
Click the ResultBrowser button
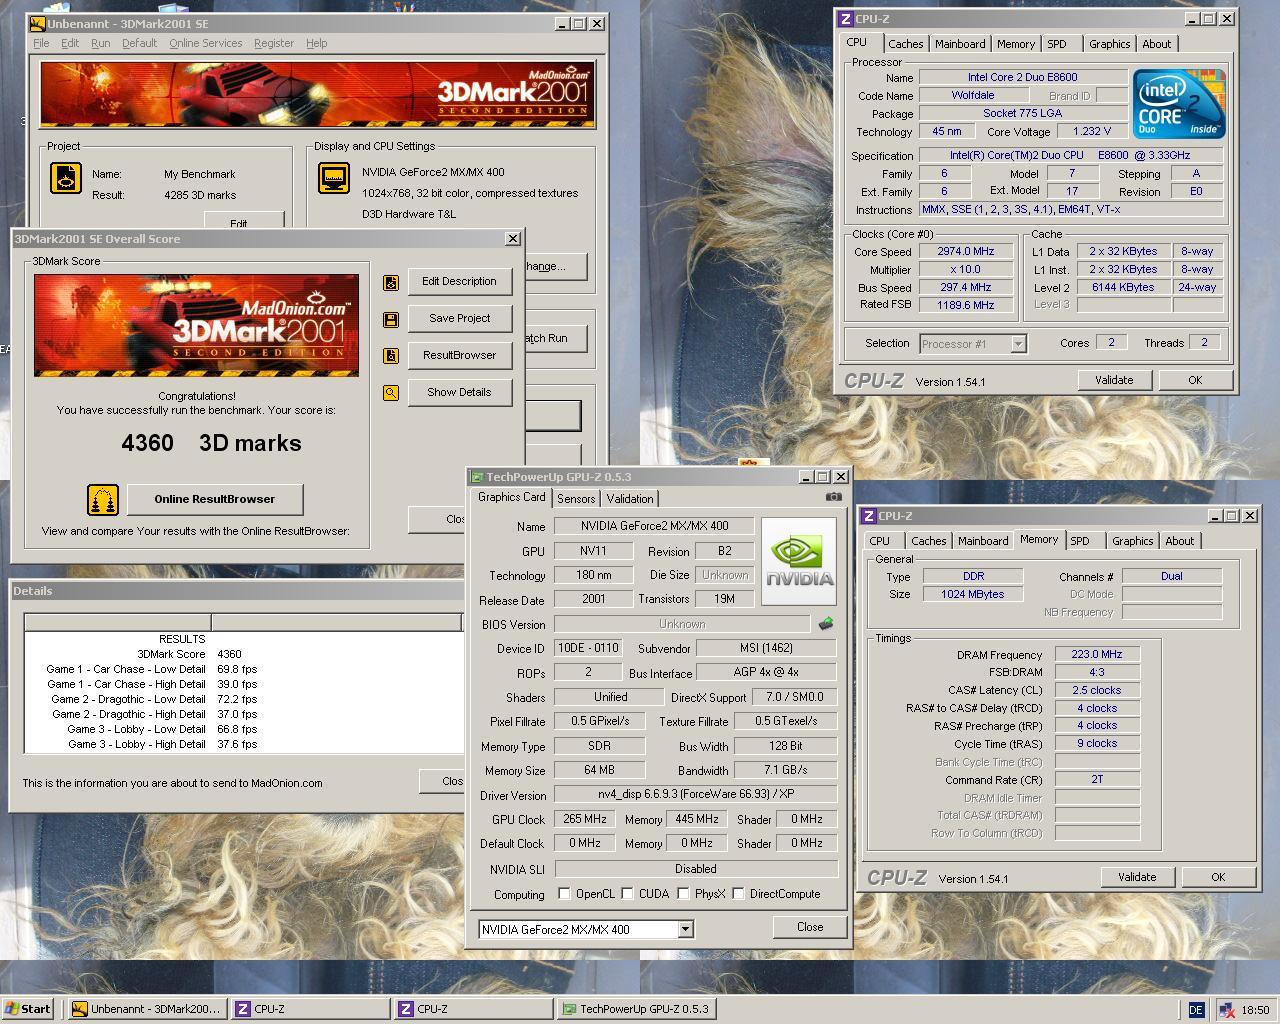(x=459, y=356)
